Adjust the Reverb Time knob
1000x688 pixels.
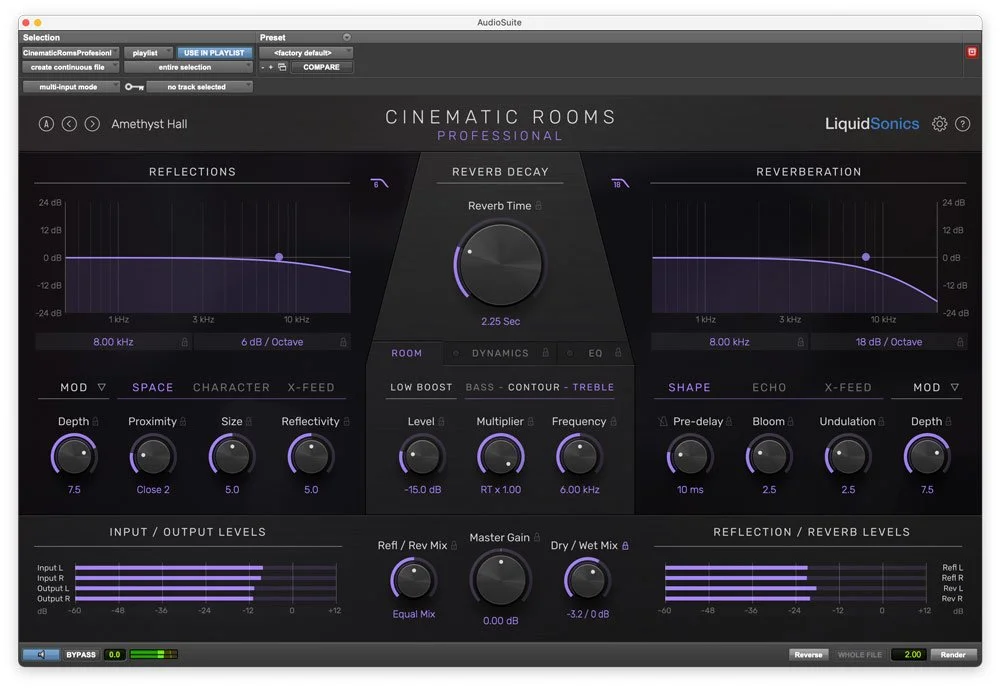[x=499, y=262]
